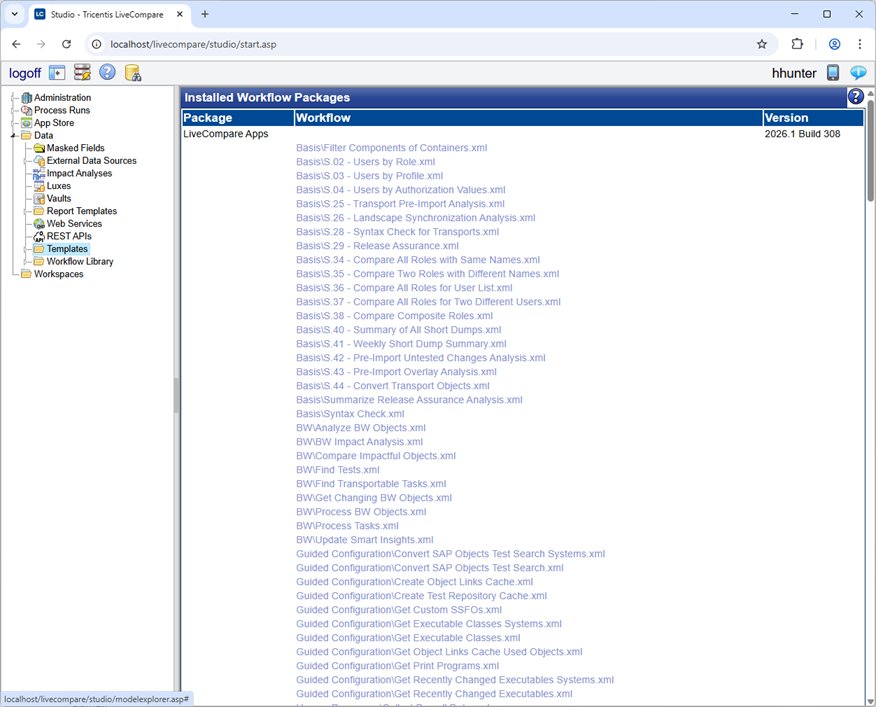
Task: Expand the External Data Sources node
Action: [26, 161]
